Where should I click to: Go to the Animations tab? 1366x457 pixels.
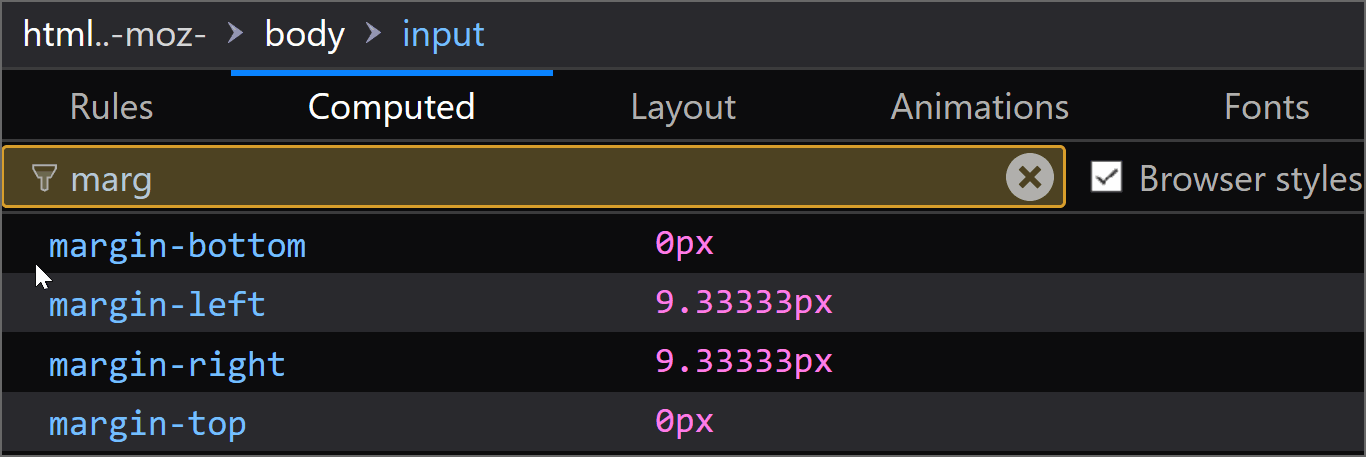click(979, 107)
